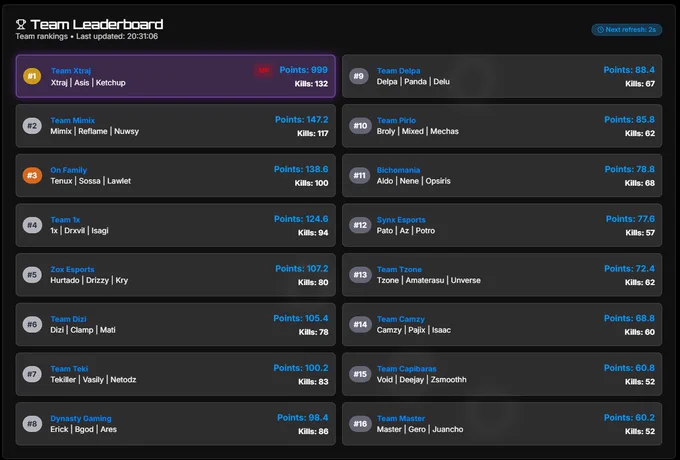Open the Team Mimix team link
The height and width of the screenshot is (460, 680).
pos(72,121)
